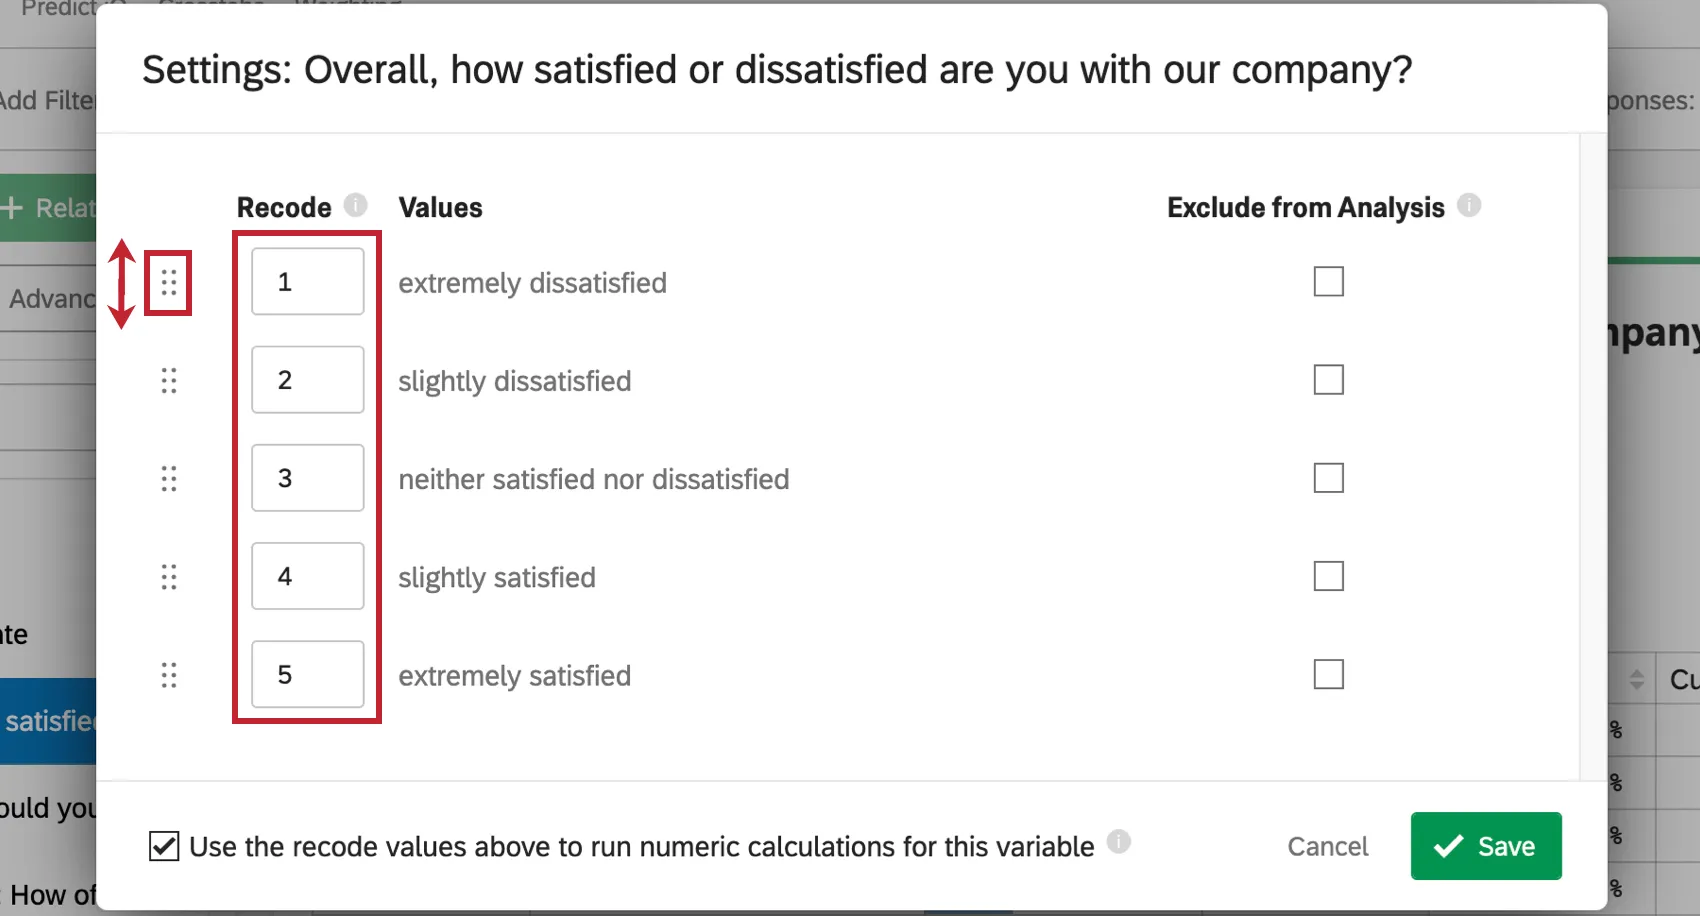Exclude extremely dissatisfied from analysis

point(1328,281)
